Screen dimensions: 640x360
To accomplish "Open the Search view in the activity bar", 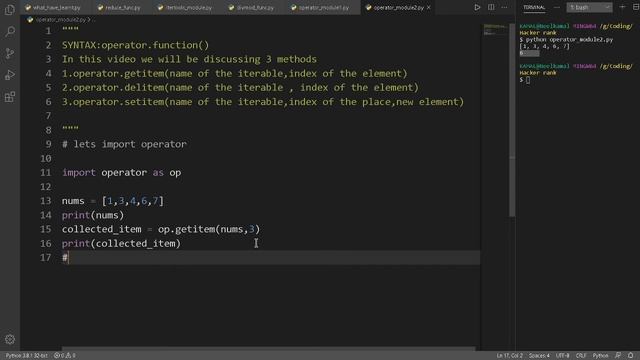I will pyautogui.click(x=10, y=31).
